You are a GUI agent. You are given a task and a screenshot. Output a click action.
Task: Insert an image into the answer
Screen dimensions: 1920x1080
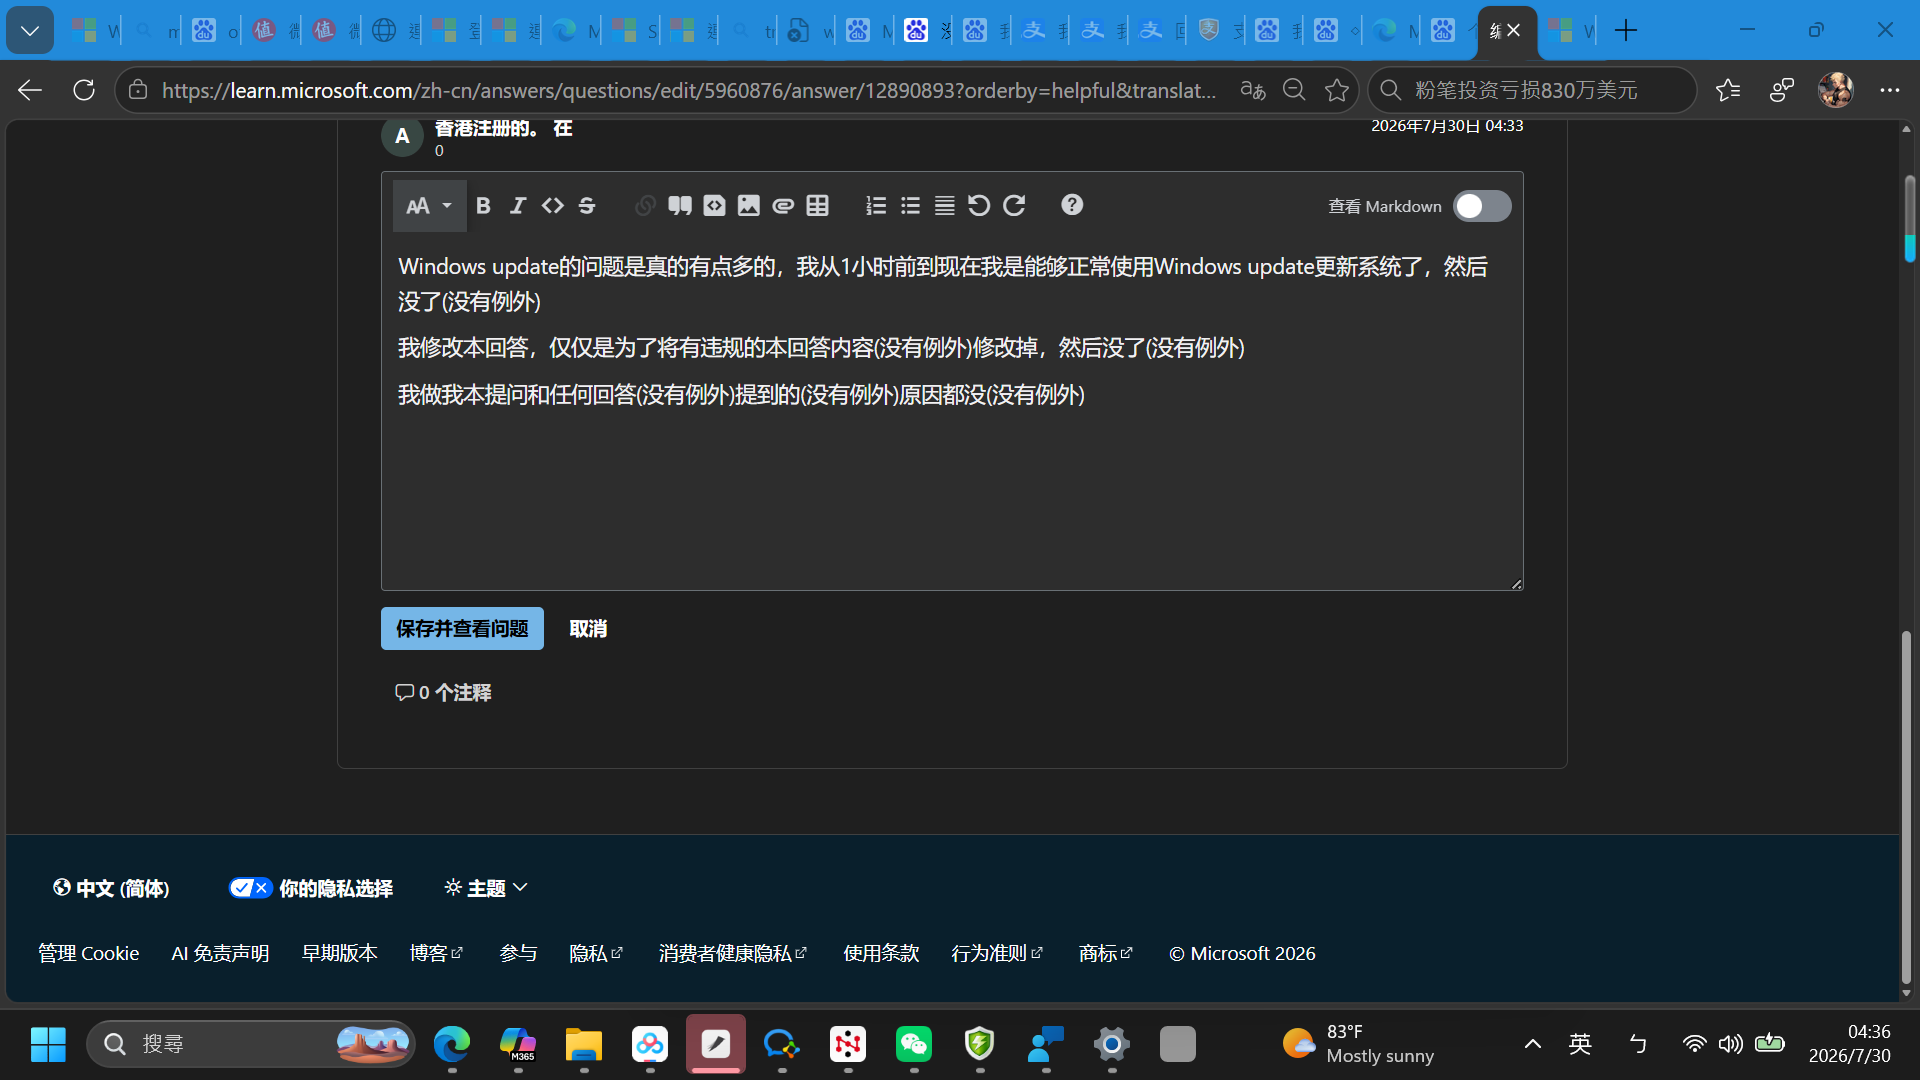tap(748, 205)
